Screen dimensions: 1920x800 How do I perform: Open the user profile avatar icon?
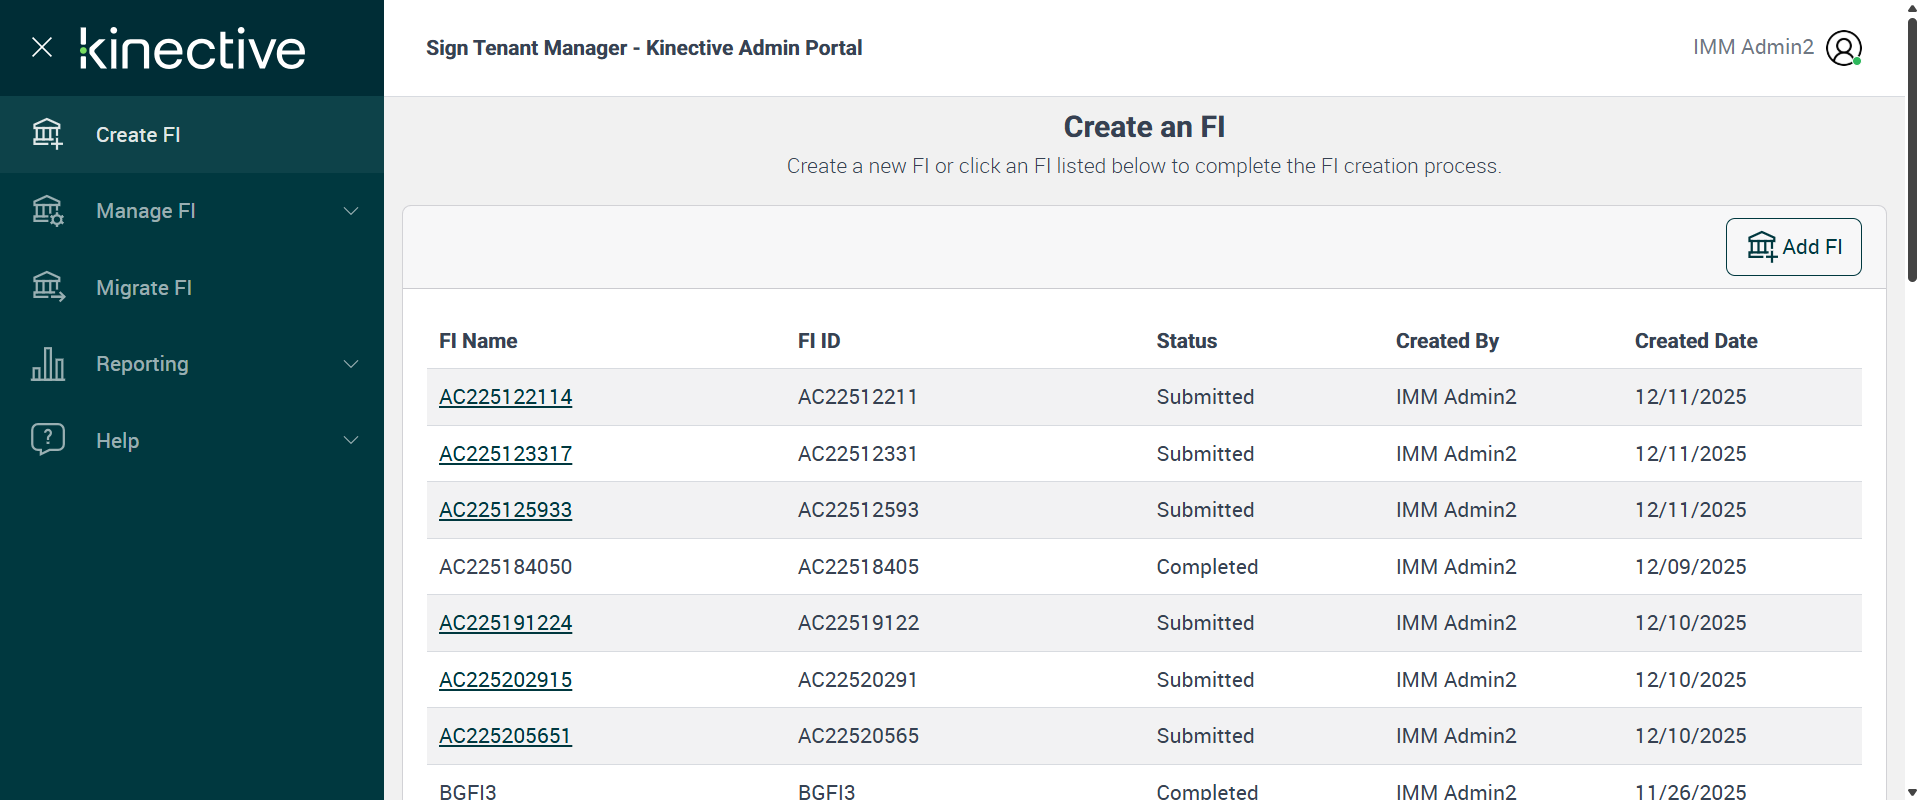coord(1843,48)
